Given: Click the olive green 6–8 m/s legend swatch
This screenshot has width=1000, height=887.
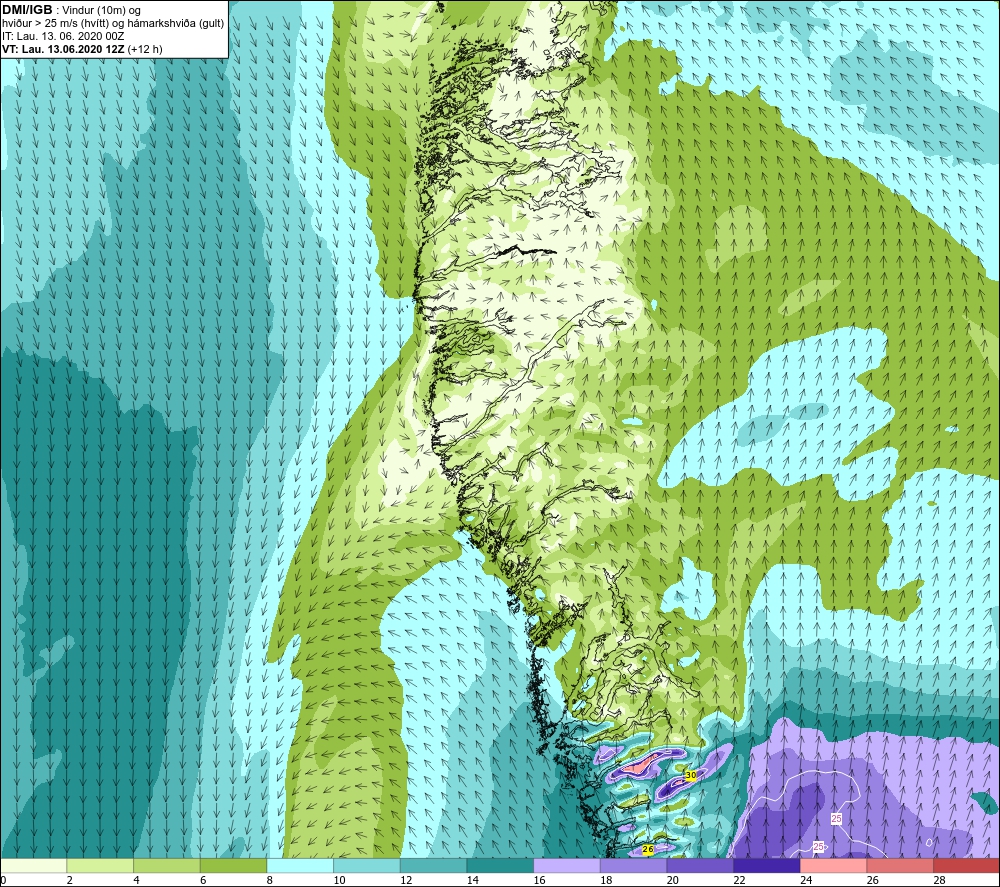Looking at the screenshot, I should click(x=233, y=865).
